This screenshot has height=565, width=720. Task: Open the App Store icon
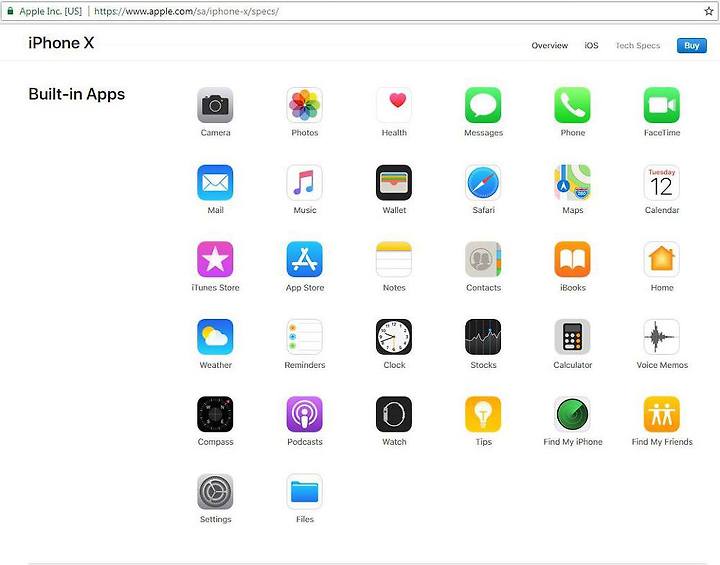pyautogui.click(x=304, y=260)
